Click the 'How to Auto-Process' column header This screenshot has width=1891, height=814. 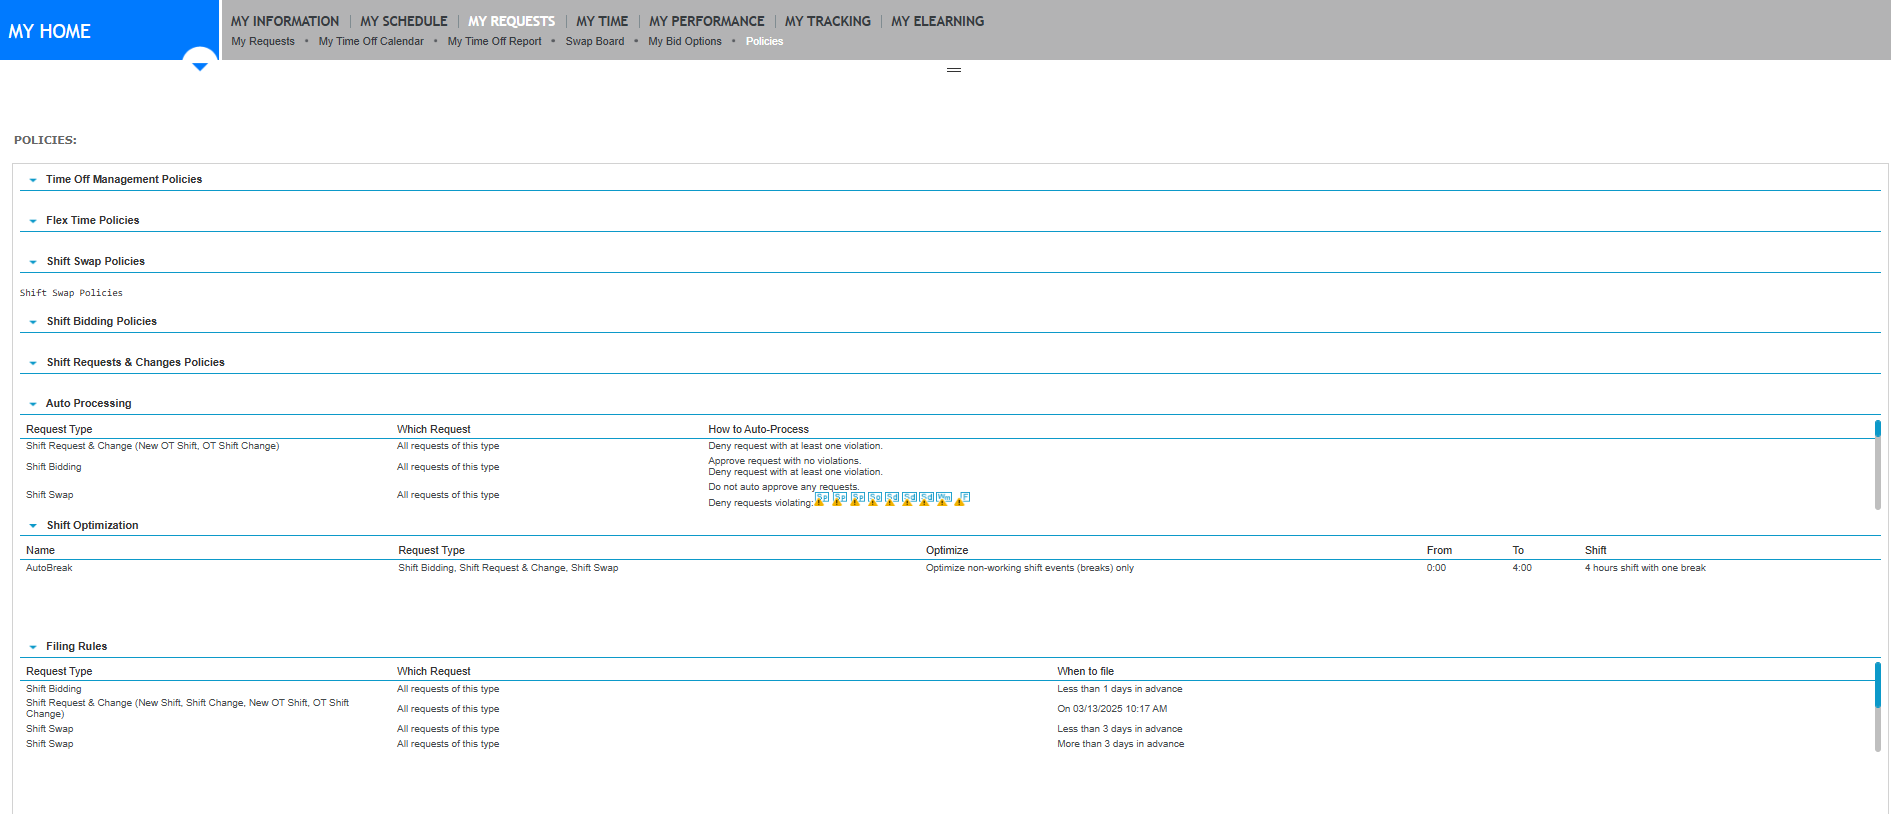[x=759, y=429]
